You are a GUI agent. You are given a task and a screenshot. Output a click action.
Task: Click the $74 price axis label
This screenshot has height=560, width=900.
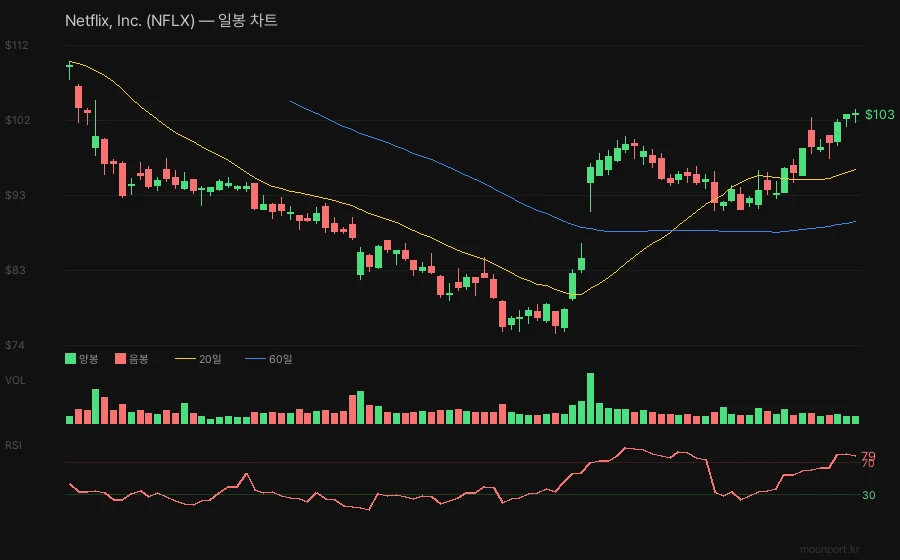(x=15, y=345)
